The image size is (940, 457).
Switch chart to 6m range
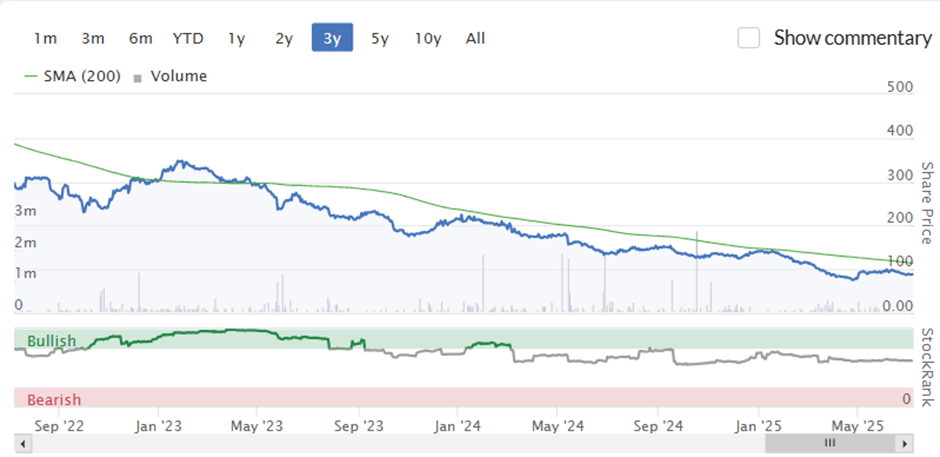[140, 38]
